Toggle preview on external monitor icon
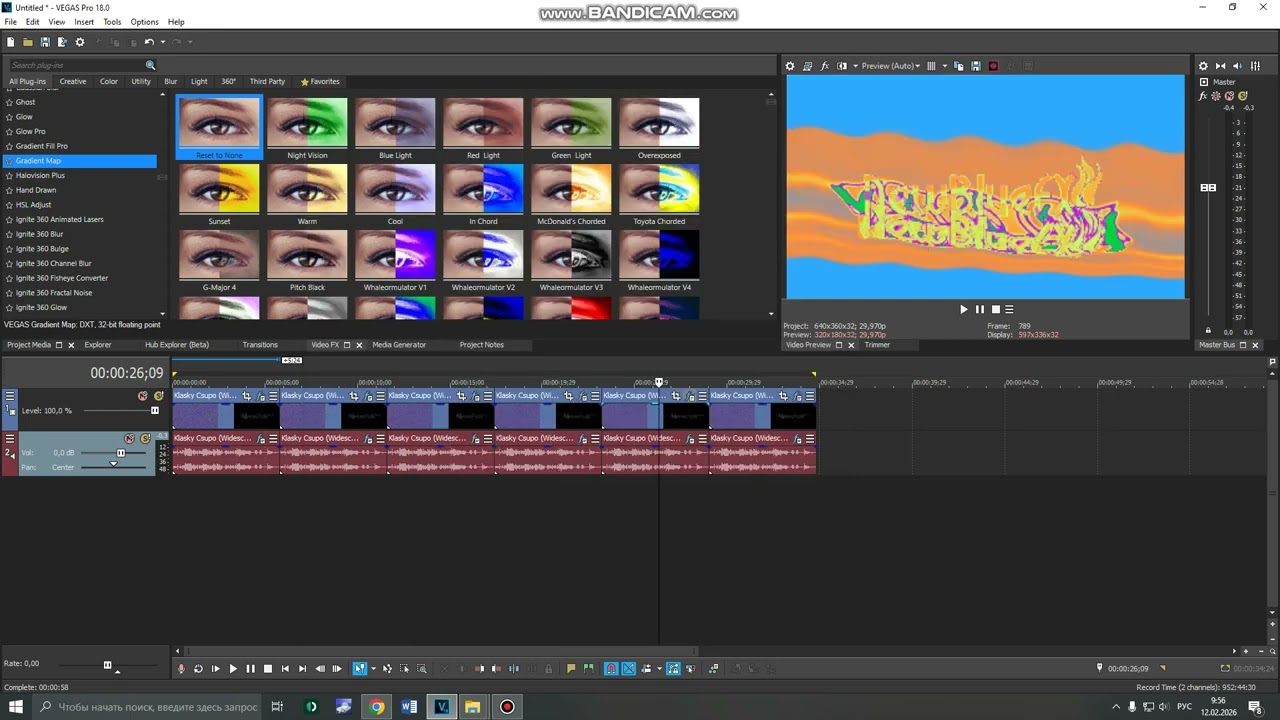This screenshot has width=1280, height=720. coord(807,66)
